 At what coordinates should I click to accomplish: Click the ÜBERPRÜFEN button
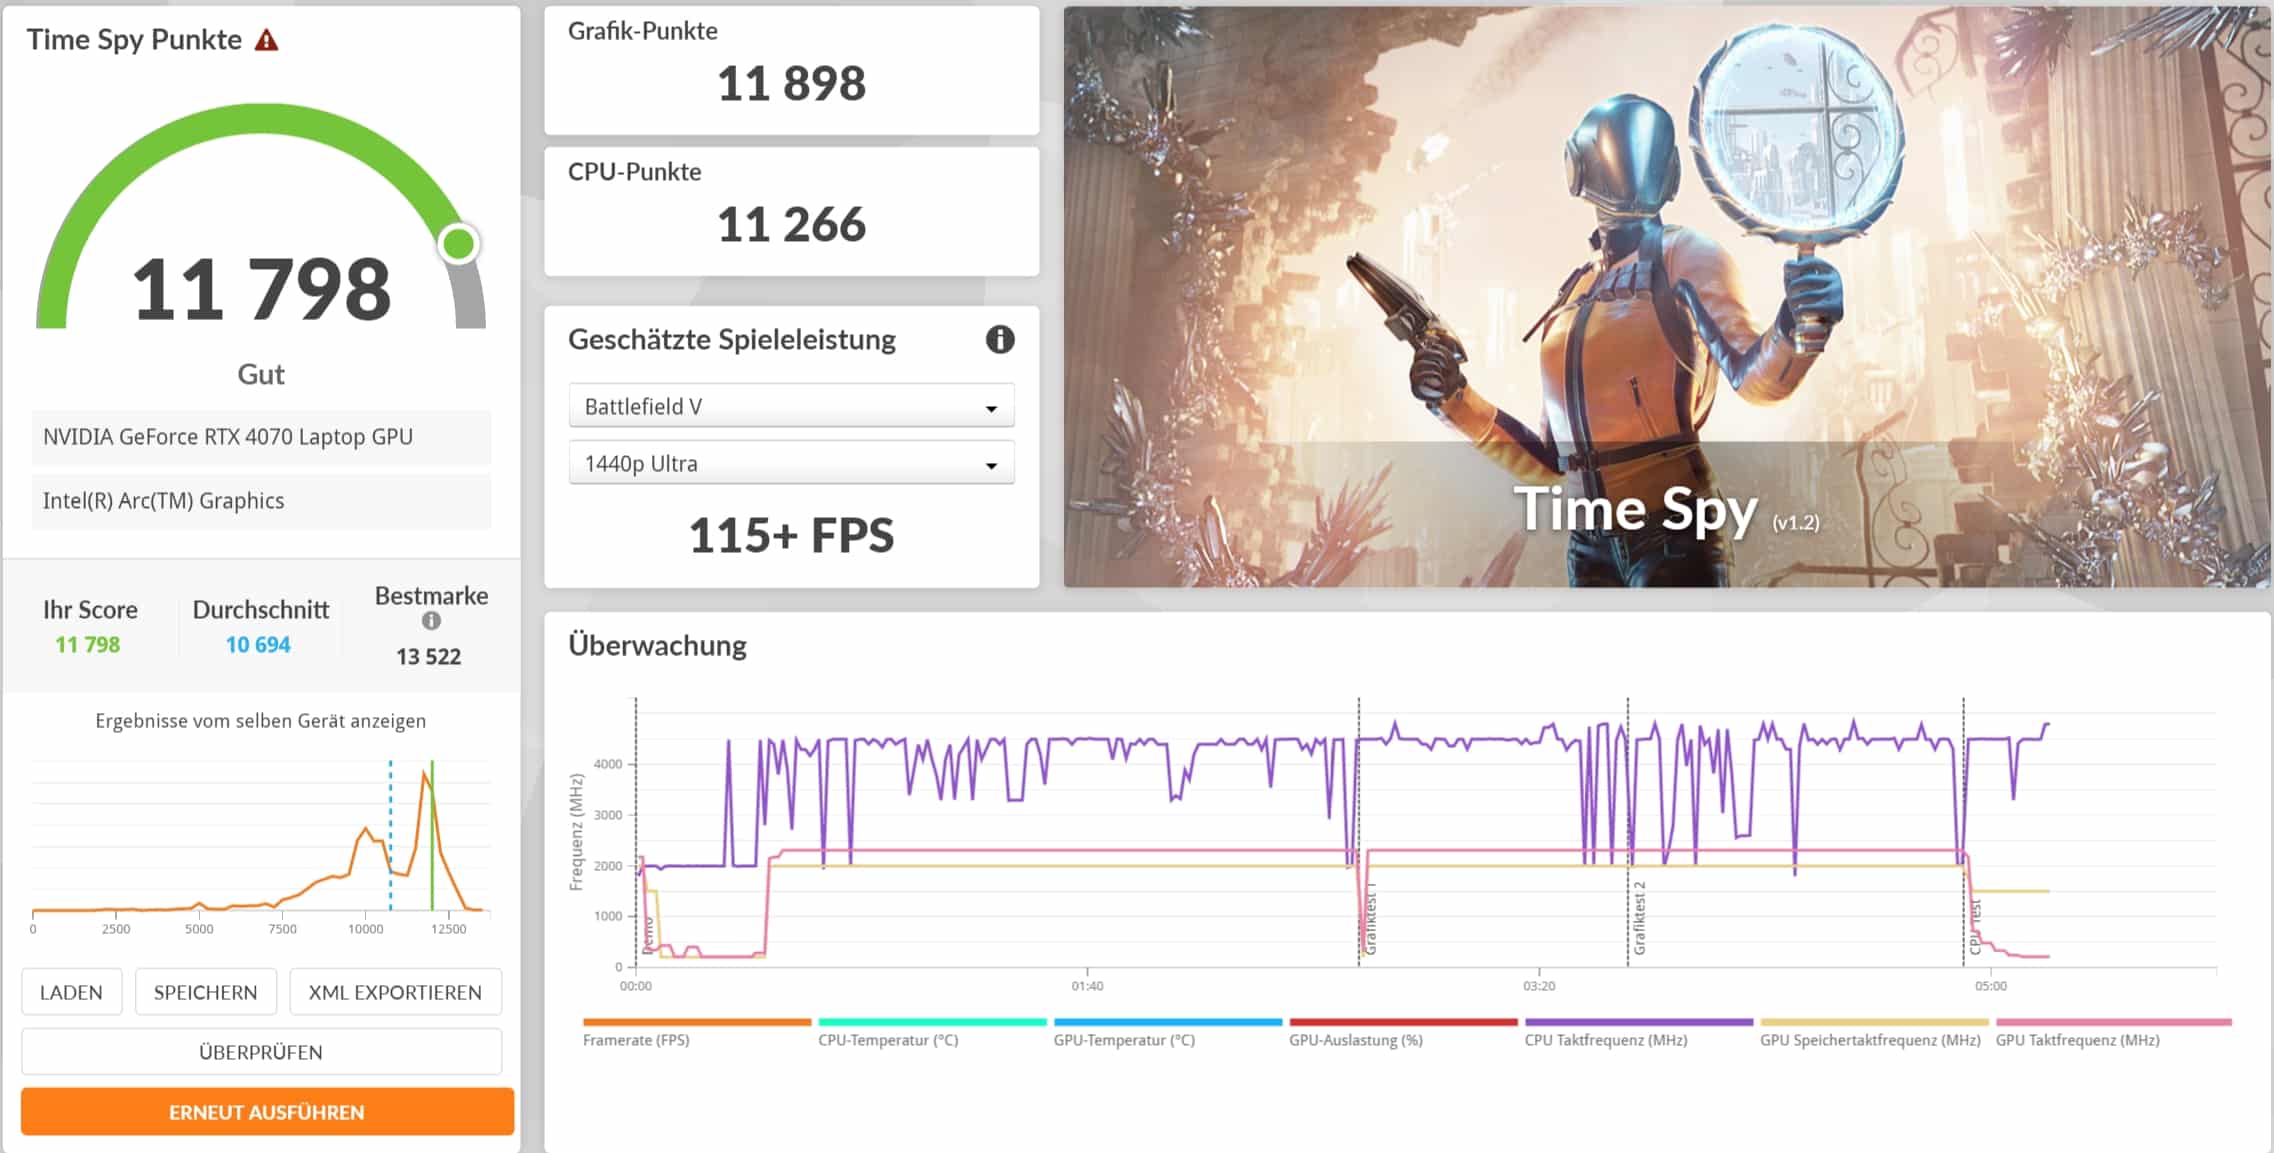pos(261,1052)
